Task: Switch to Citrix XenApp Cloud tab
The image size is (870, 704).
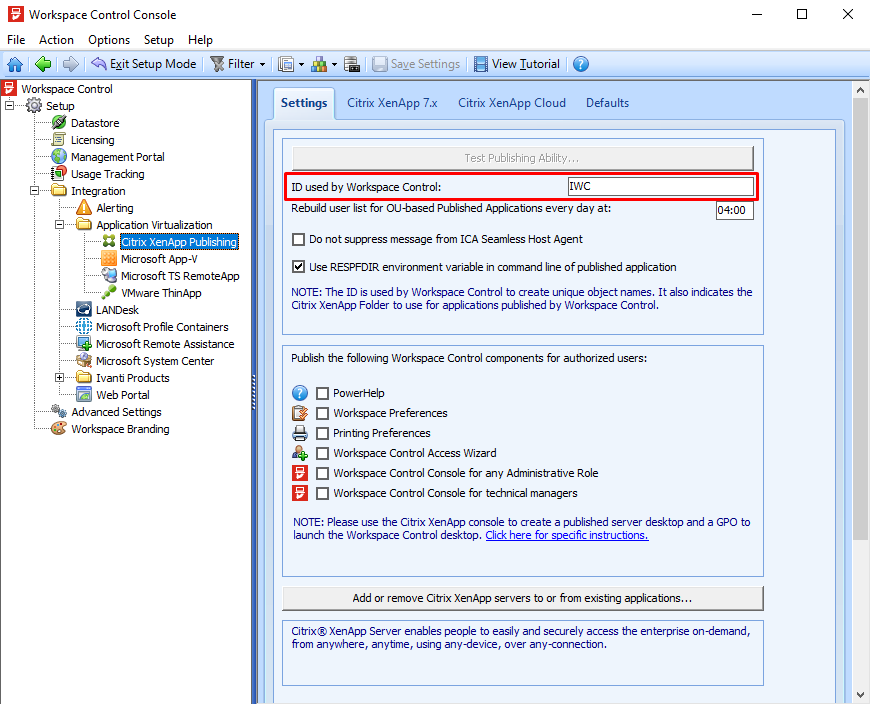Action: click(512, 103)
